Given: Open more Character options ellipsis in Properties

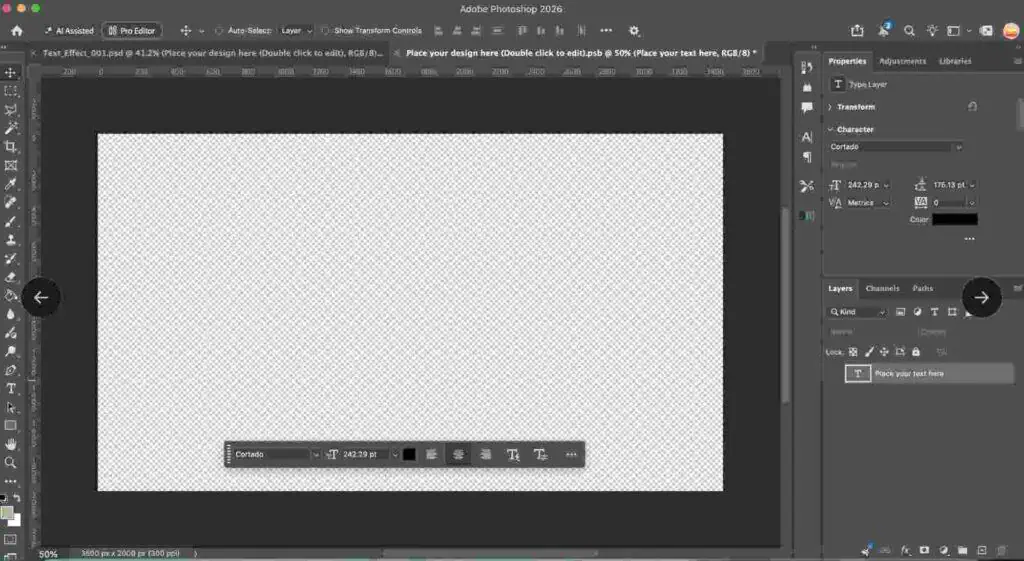Looking at the screenshot, I should tap(970, 239).
